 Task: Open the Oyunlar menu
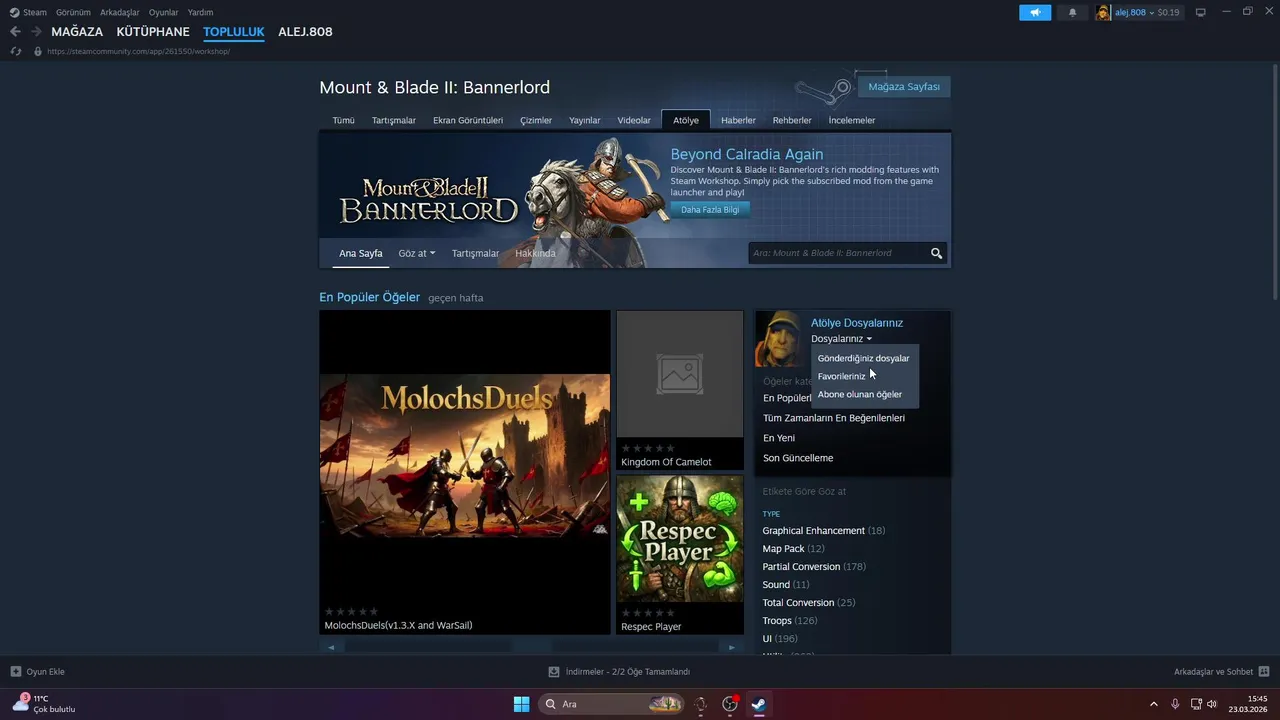[164, 12]
